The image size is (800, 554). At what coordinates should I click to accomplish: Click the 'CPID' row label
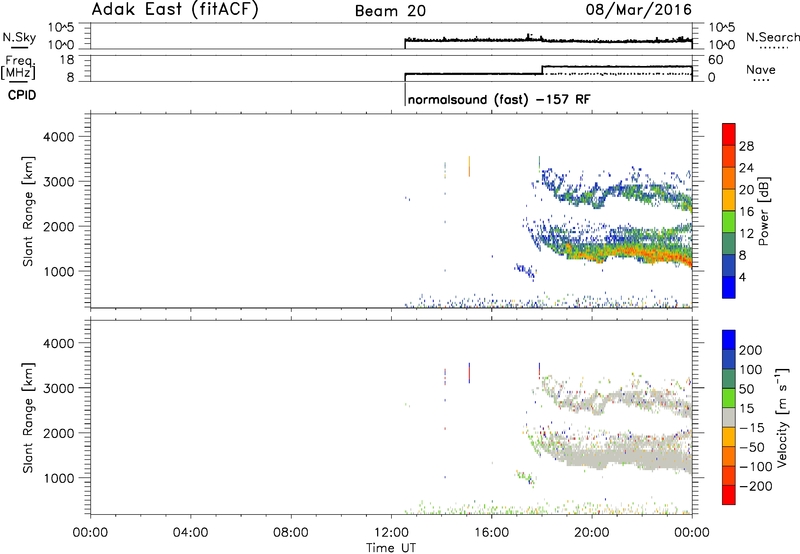click(22, 95)
